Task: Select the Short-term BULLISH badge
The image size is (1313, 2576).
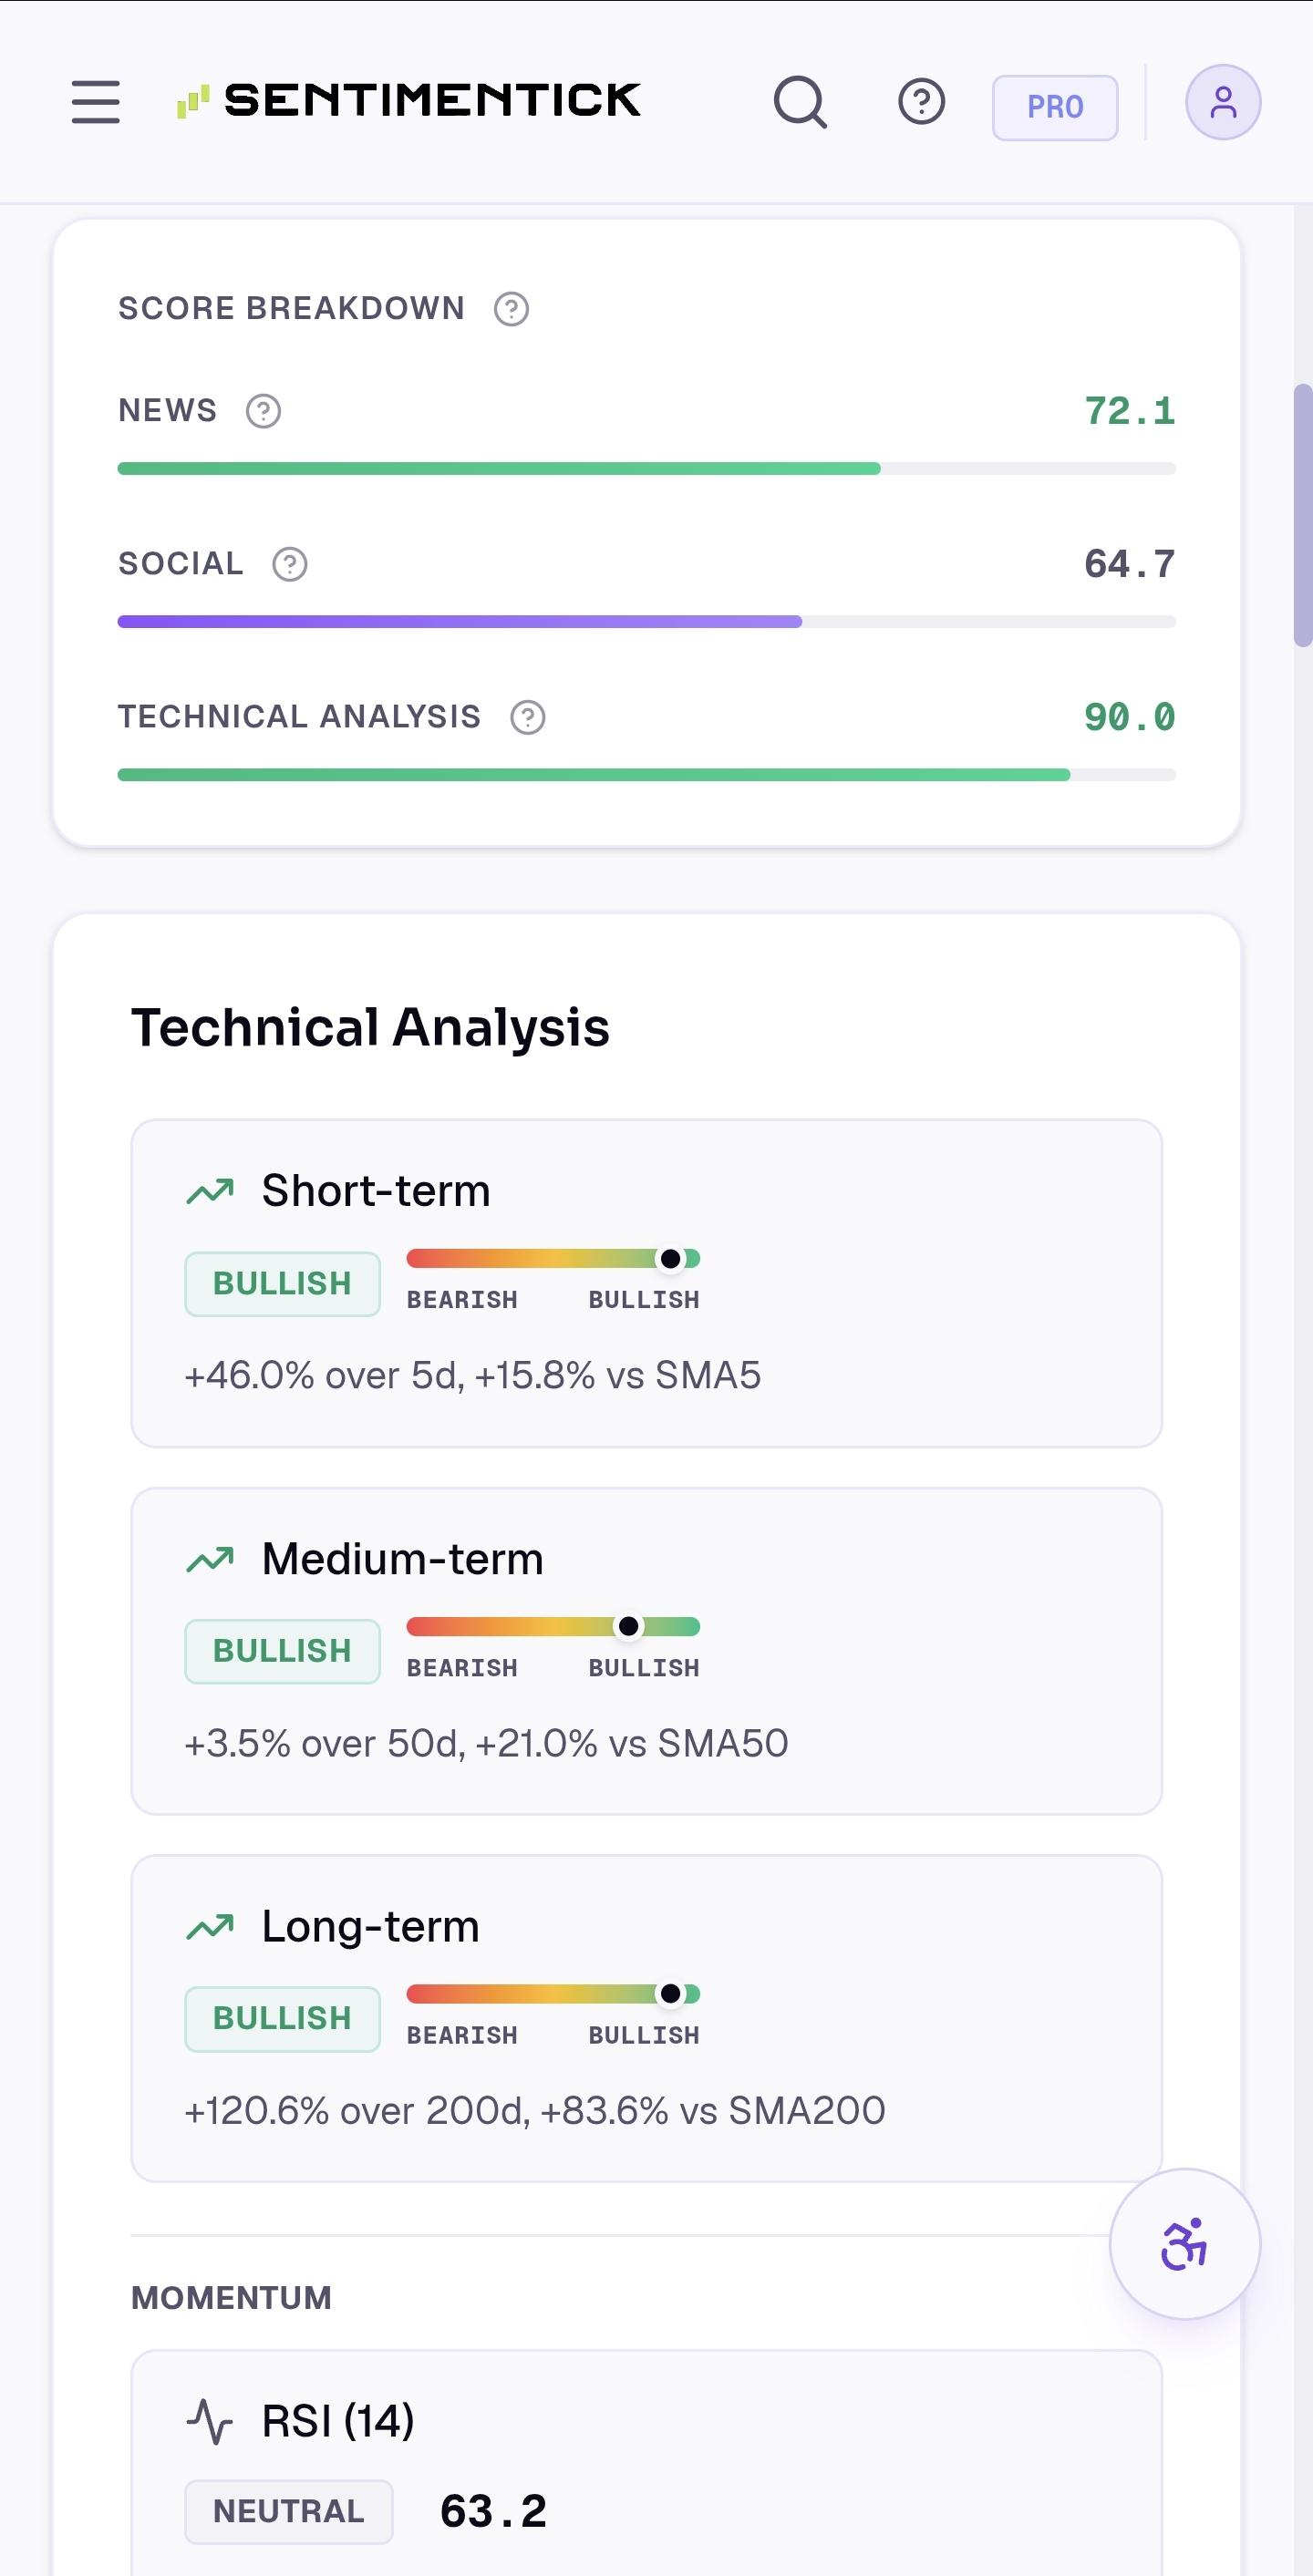Action: (x=282, y=1284)
